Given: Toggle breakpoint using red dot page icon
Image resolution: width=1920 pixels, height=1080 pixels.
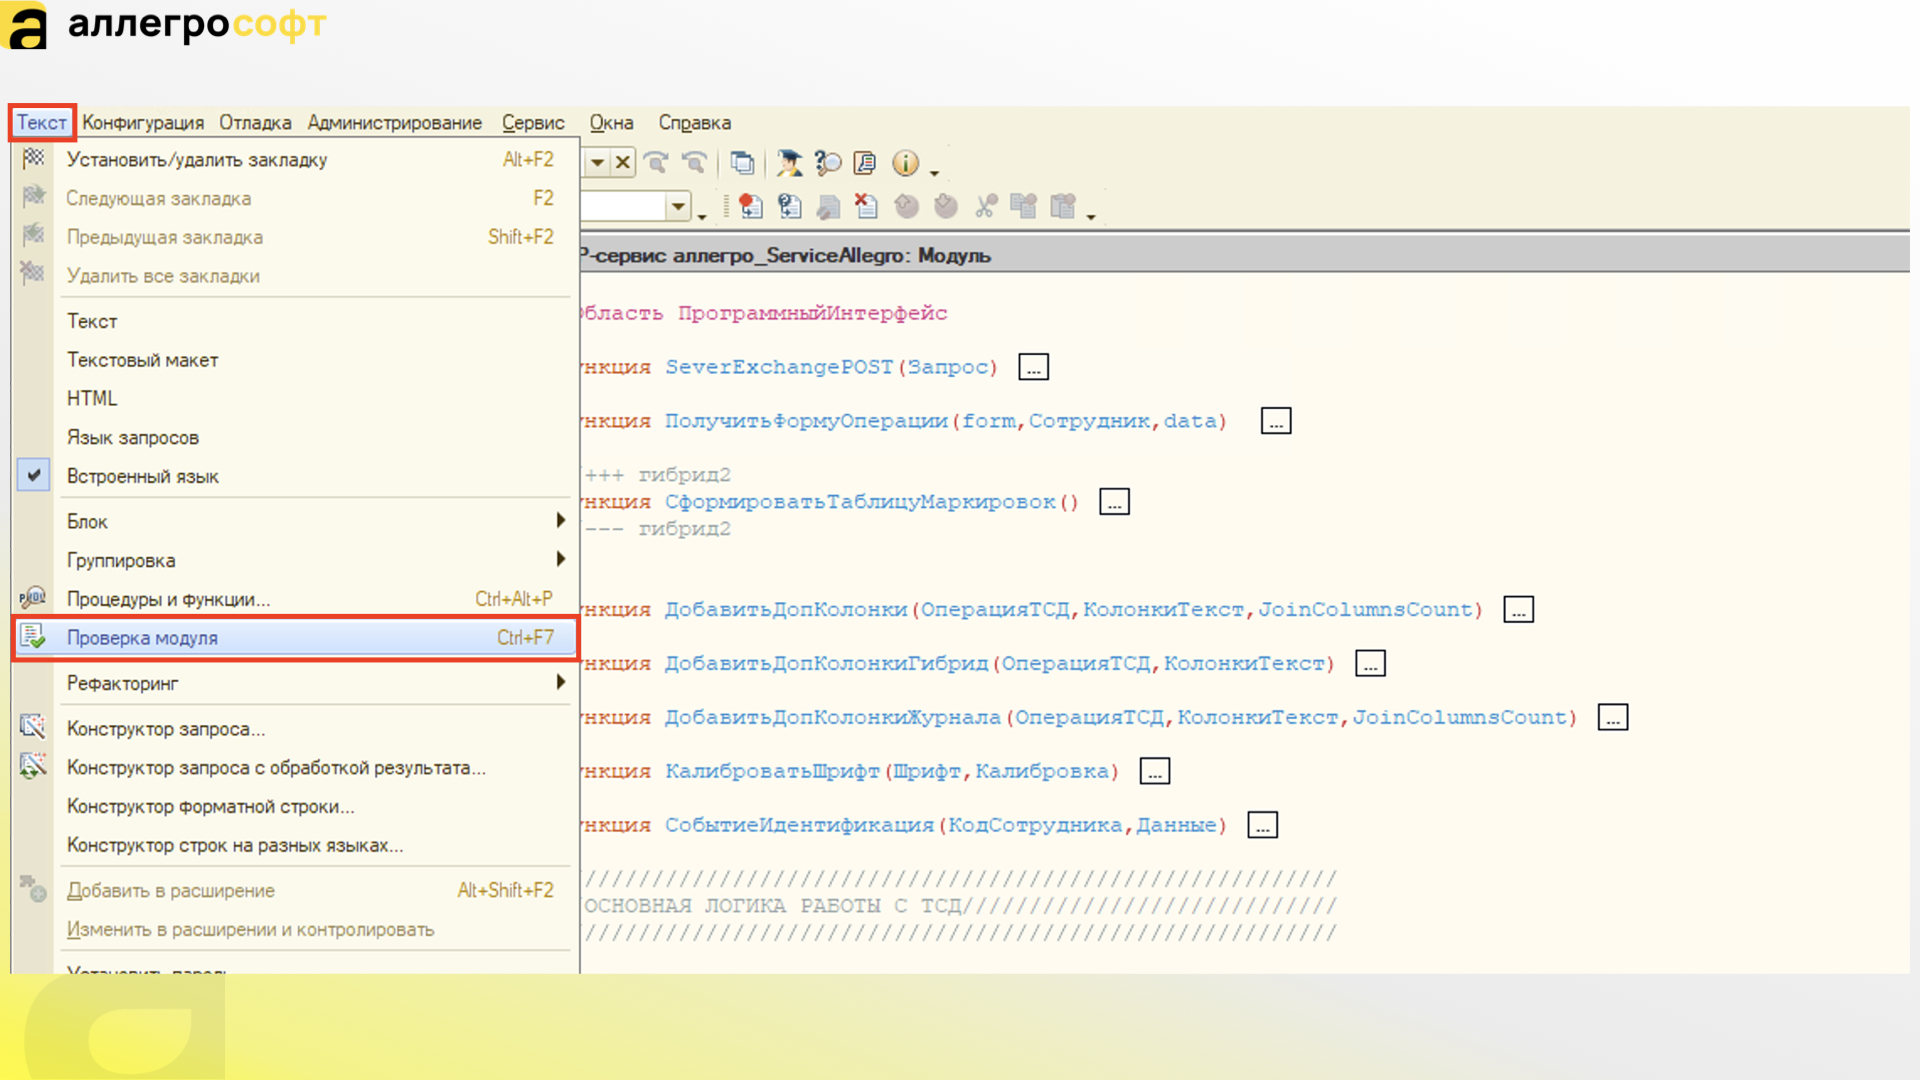Looking at the screenshot, I should (x=750, y=206).
